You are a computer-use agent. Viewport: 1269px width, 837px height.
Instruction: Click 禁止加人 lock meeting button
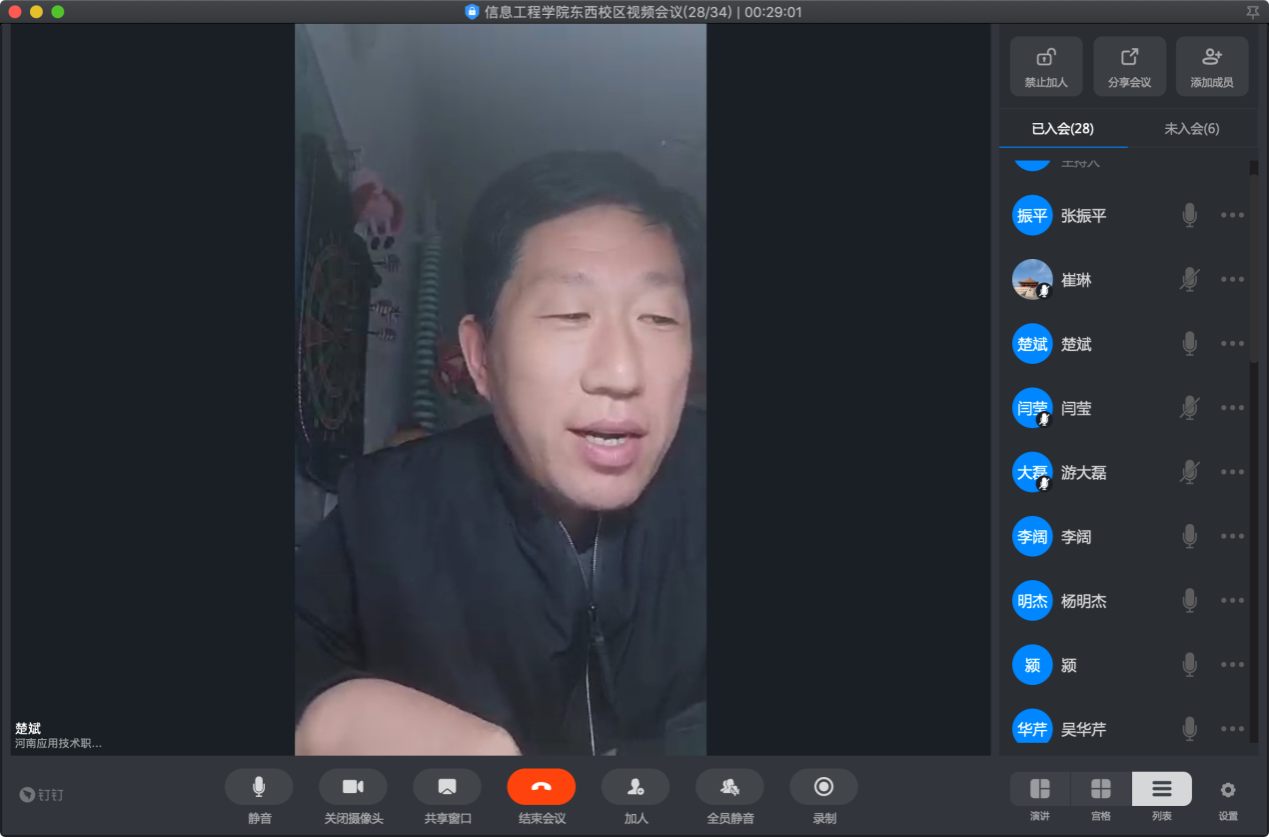(x=1046, y=66)
